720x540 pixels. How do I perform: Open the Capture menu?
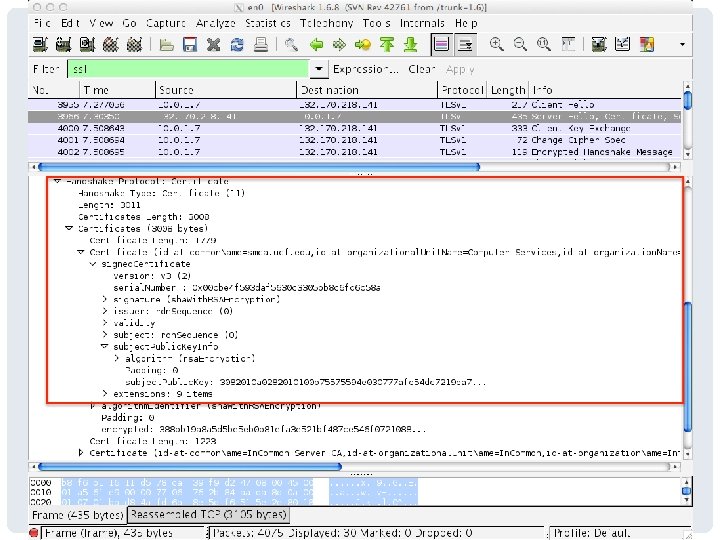(166, 23)
